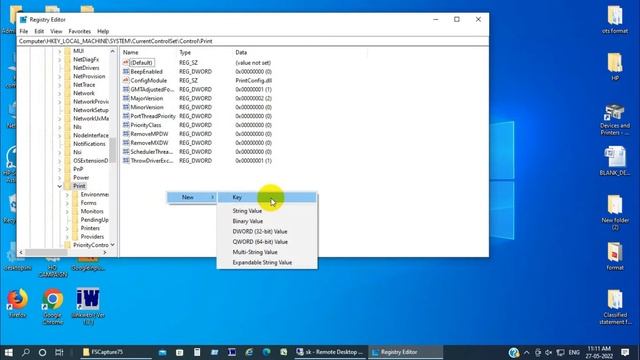Open the Firefox desktop shortcut
Image resolution: width=640 pixels, height=360 pixels.
pos(17,303)
